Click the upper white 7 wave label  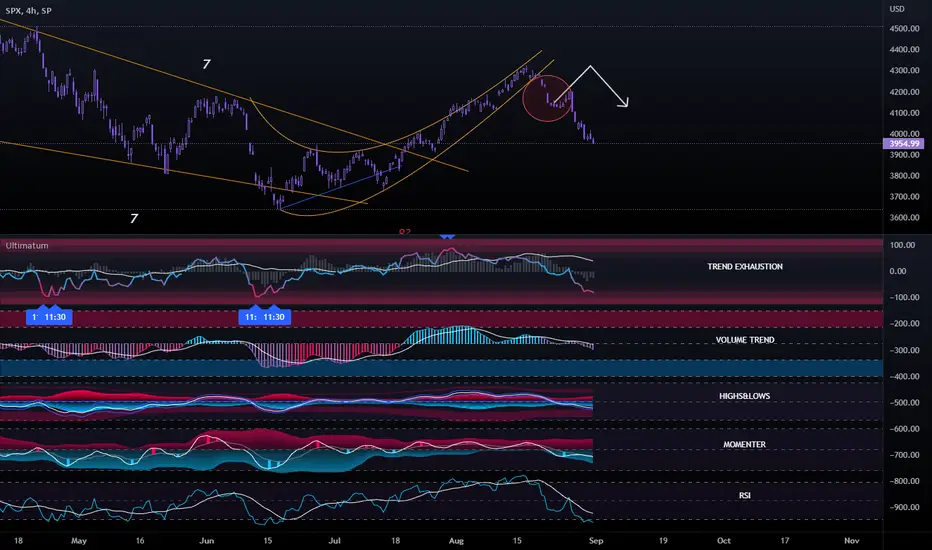[206, 64]
